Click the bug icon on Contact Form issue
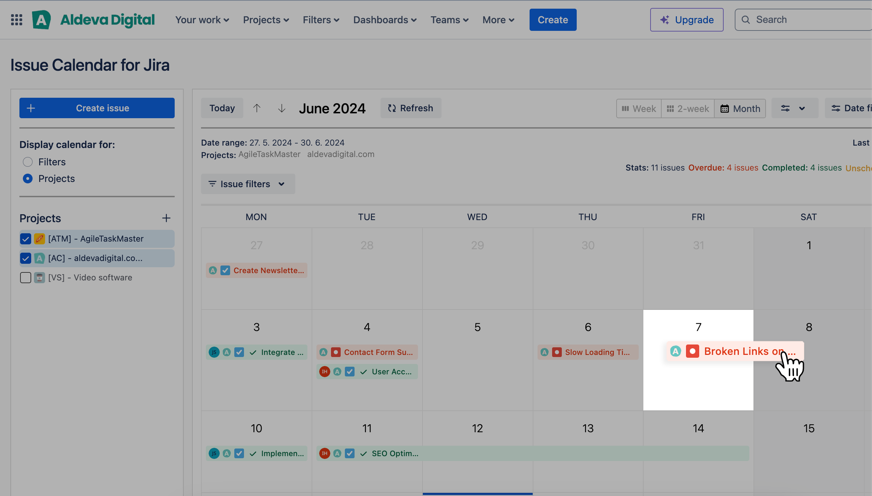Viewport: 872px width, 496px height. tap(336, 352)
